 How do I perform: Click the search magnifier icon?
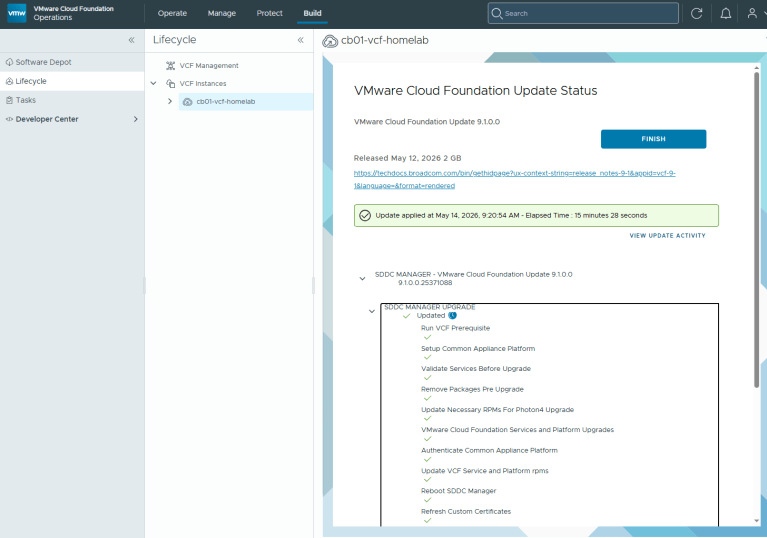point(496,13)
